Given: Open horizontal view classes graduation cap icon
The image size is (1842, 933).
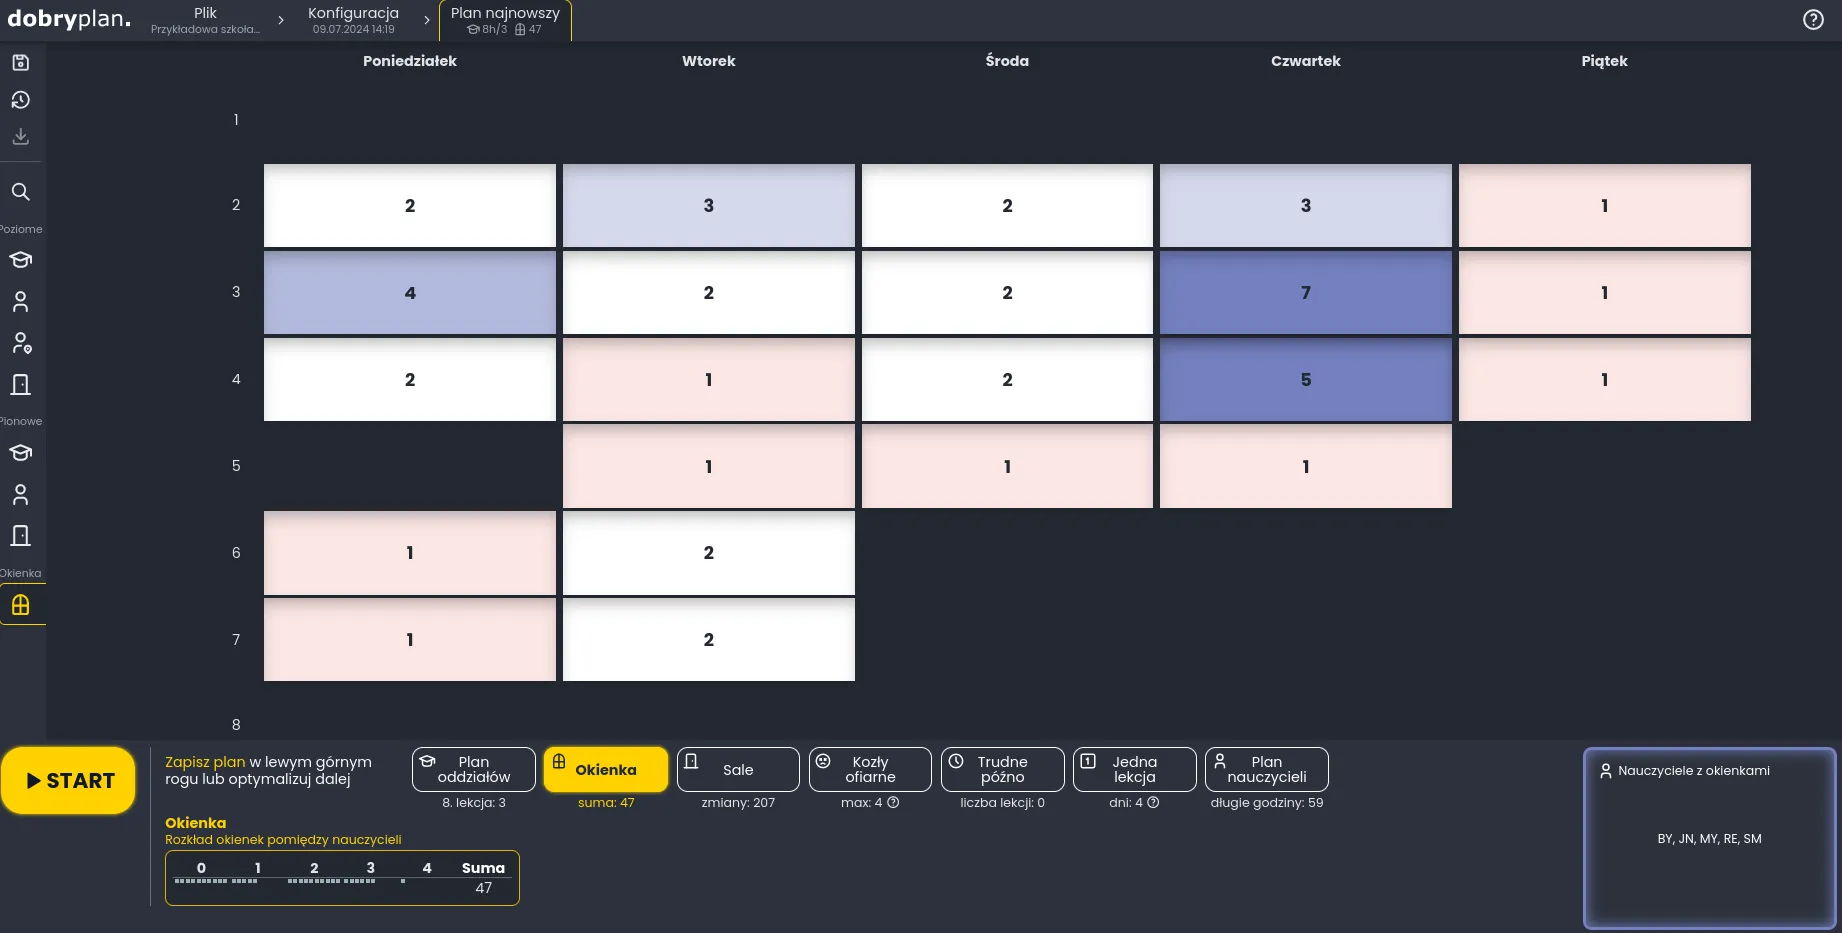Looking at the screenshot, I should (20, 260).
